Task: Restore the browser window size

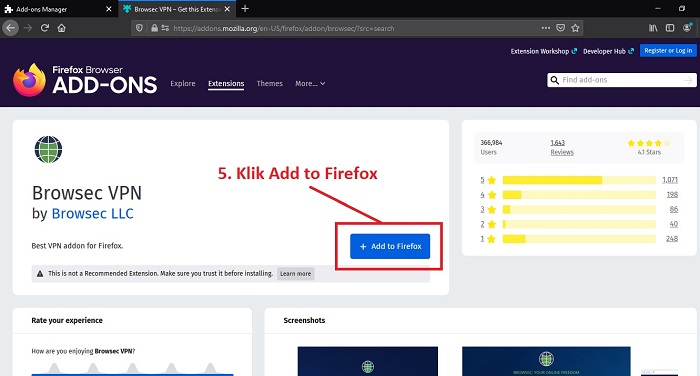Action: 682,8
